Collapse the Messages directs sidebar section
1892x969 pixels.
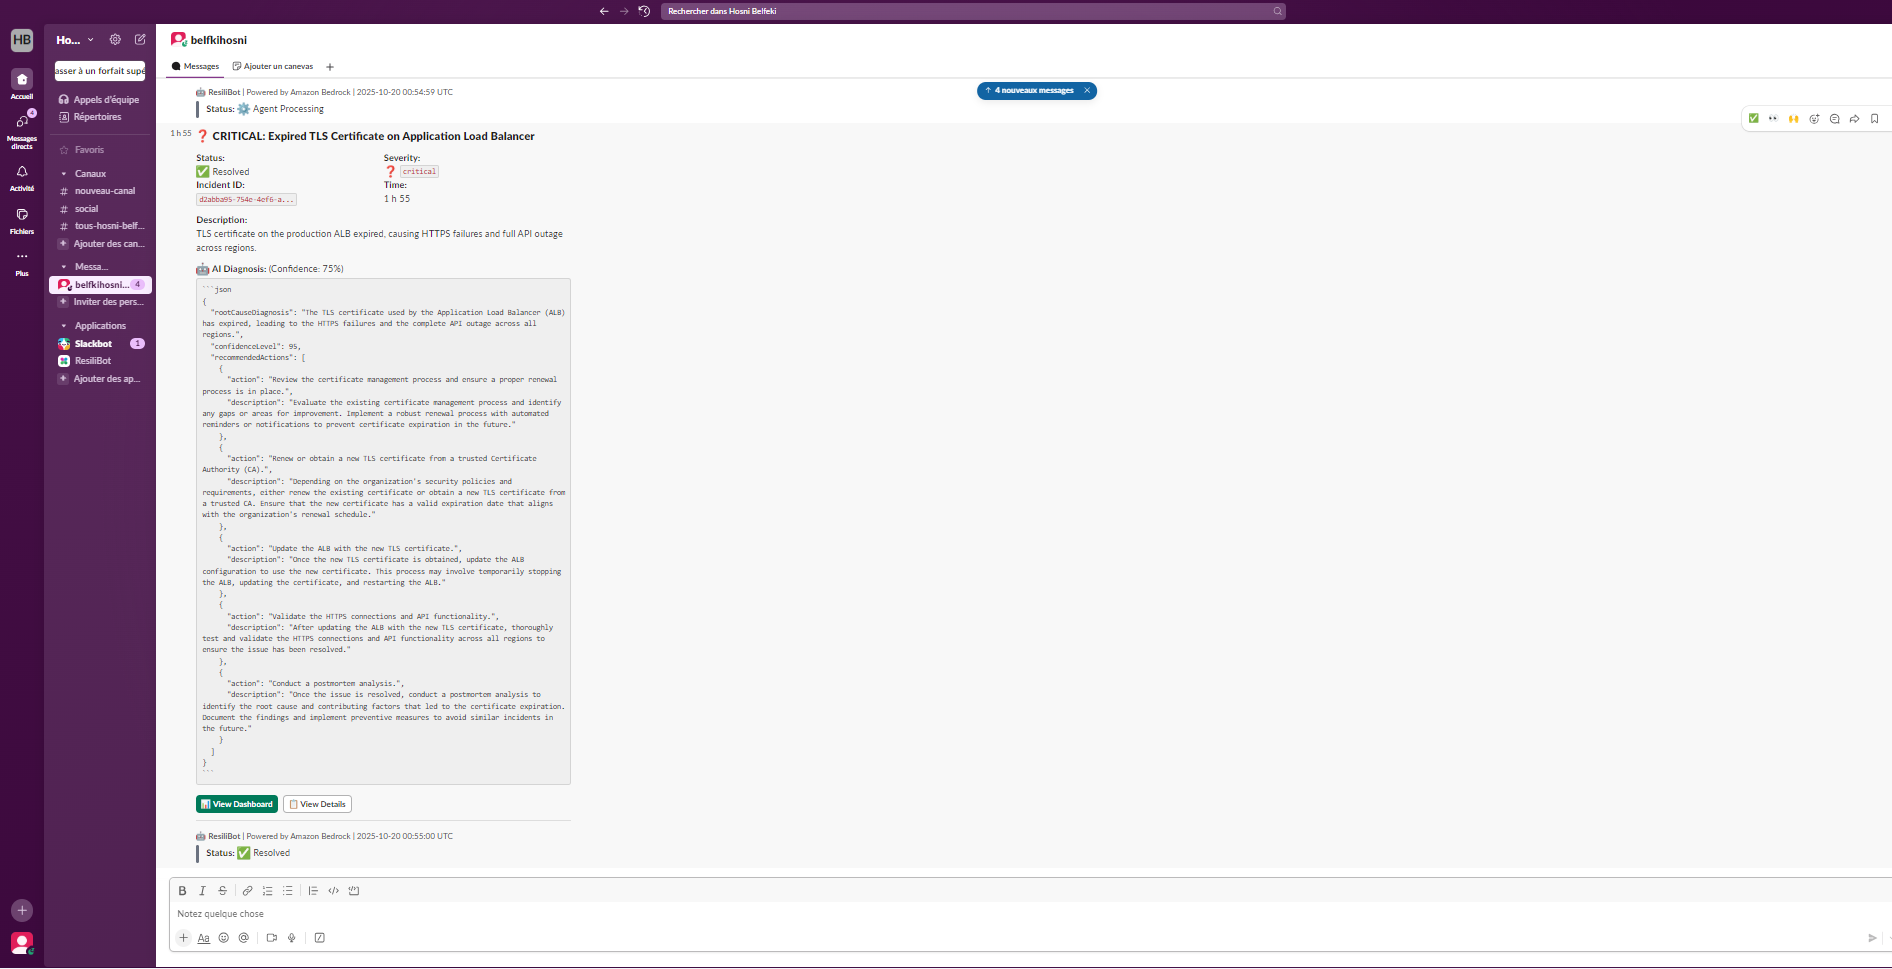[64, 267]
